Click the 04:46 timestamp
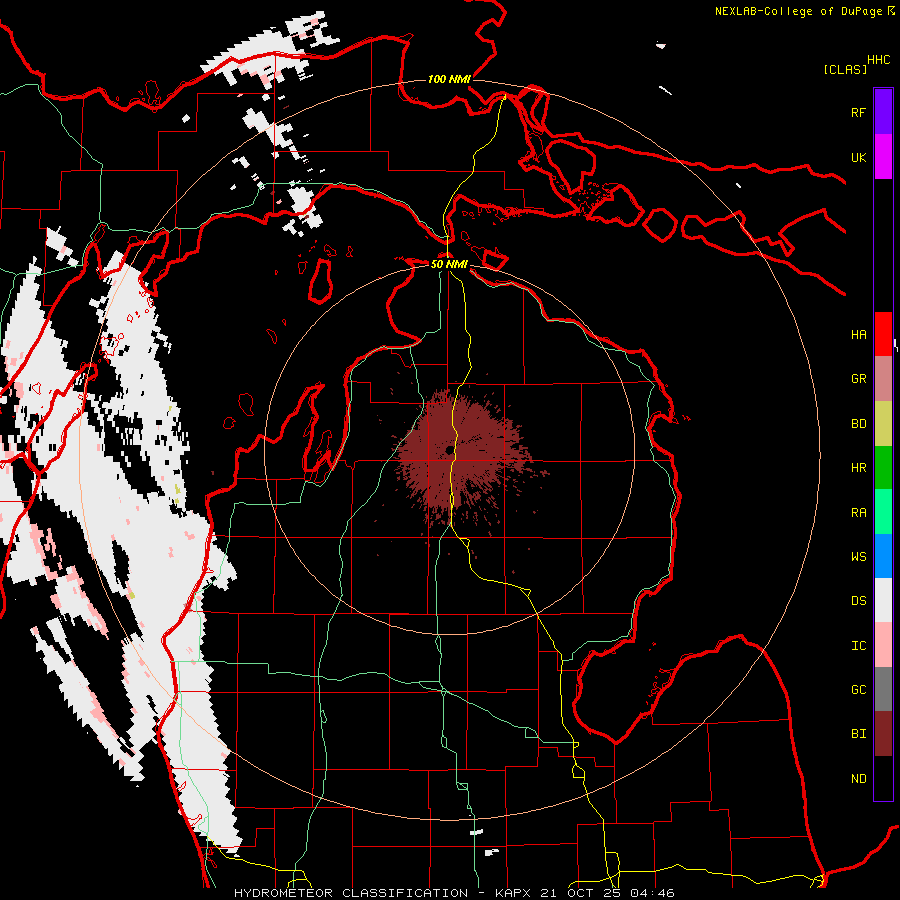The height and width of the screenshot is (900, 900). (x=652, y=893)
